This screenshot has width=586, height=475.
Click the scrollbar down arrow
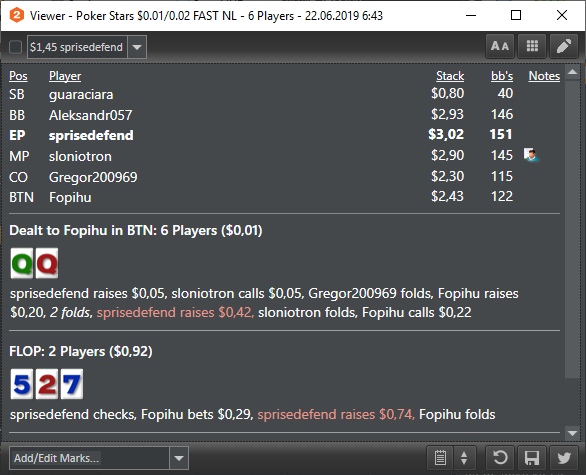point(572,433)
